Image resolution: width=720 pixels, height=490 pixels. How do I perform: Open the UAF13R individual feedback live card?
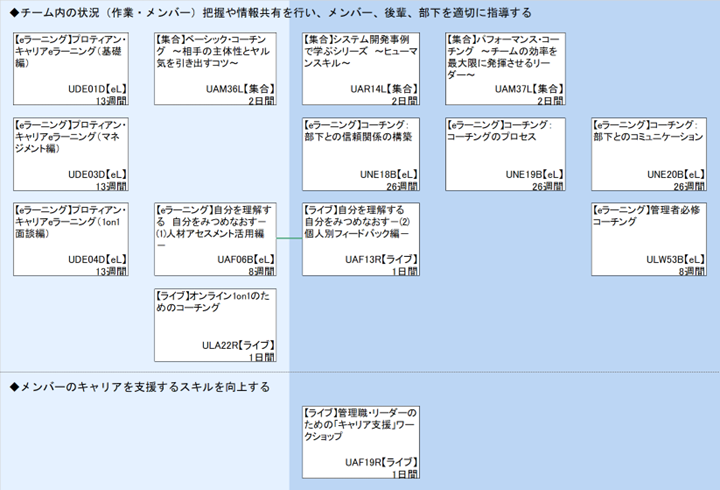[x=361, y=239]
